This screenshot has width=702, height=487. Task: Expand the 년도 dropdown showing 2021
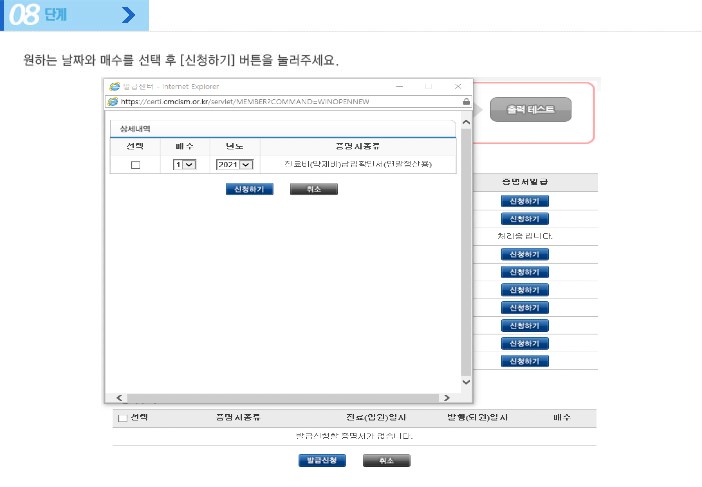(234, 165)
